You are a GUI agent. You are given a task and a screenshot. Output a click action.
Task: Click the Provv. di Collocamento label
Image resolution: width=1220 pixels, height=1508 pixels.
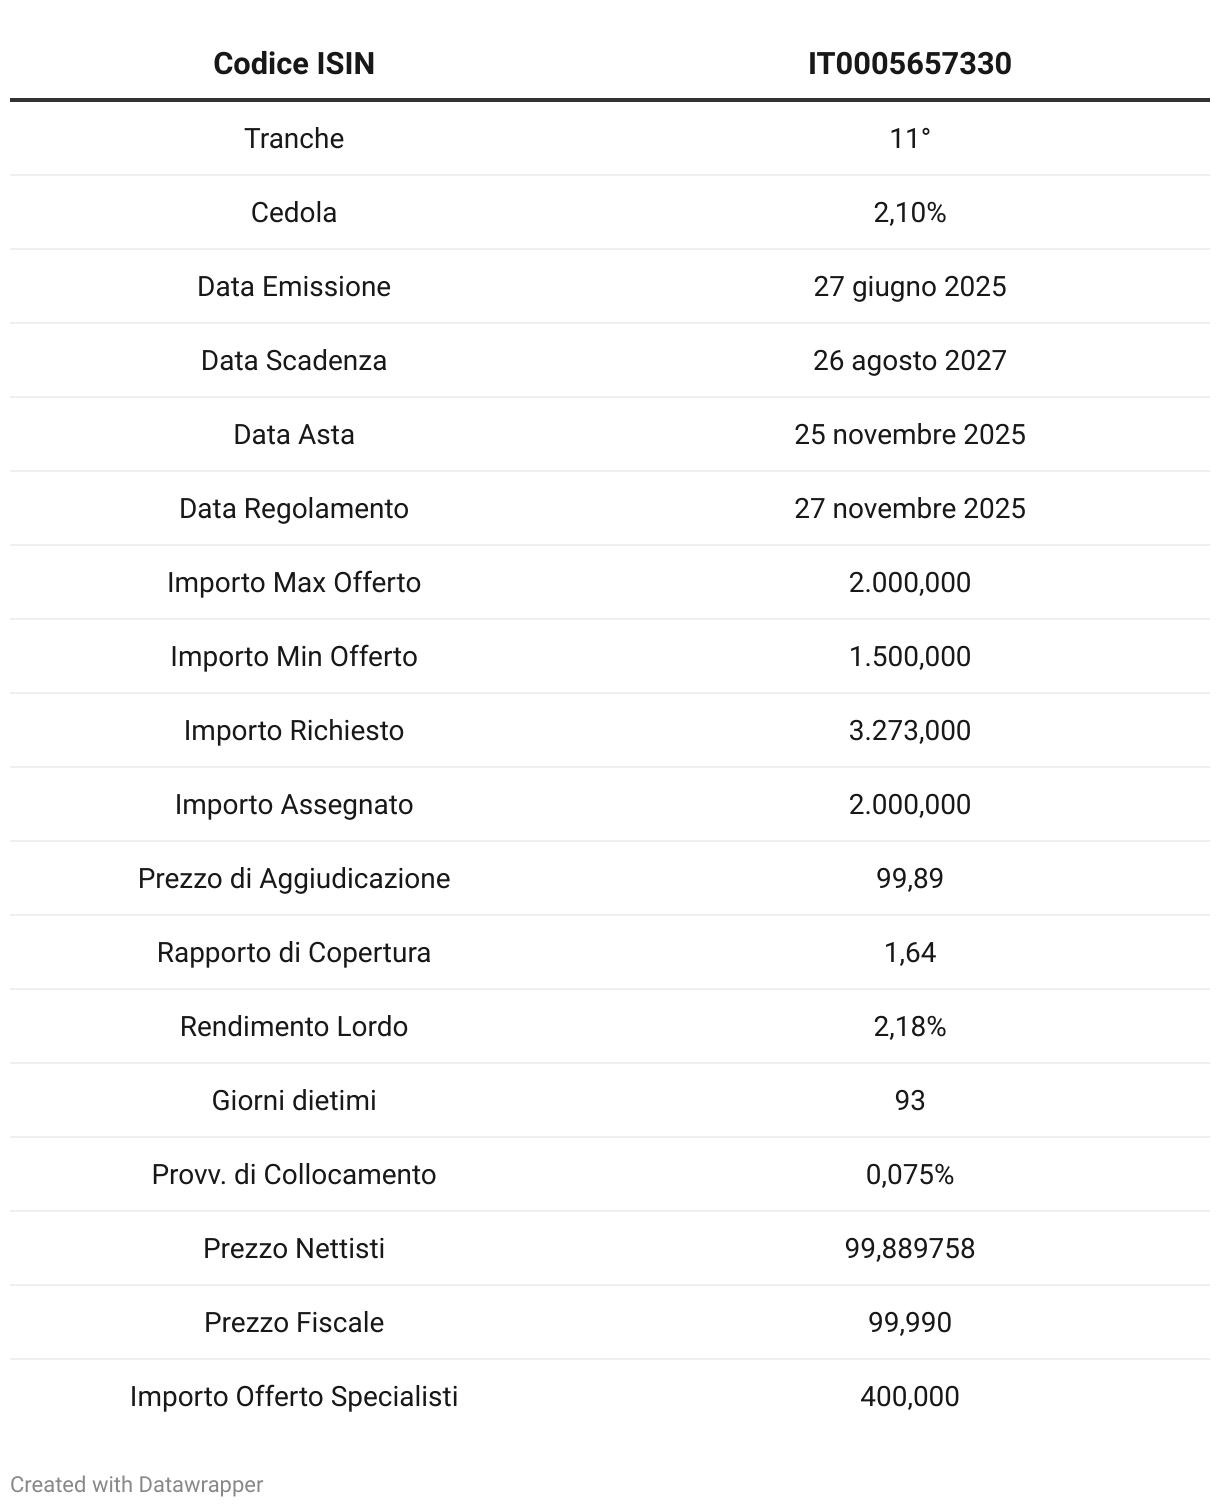coord(294,1174)
